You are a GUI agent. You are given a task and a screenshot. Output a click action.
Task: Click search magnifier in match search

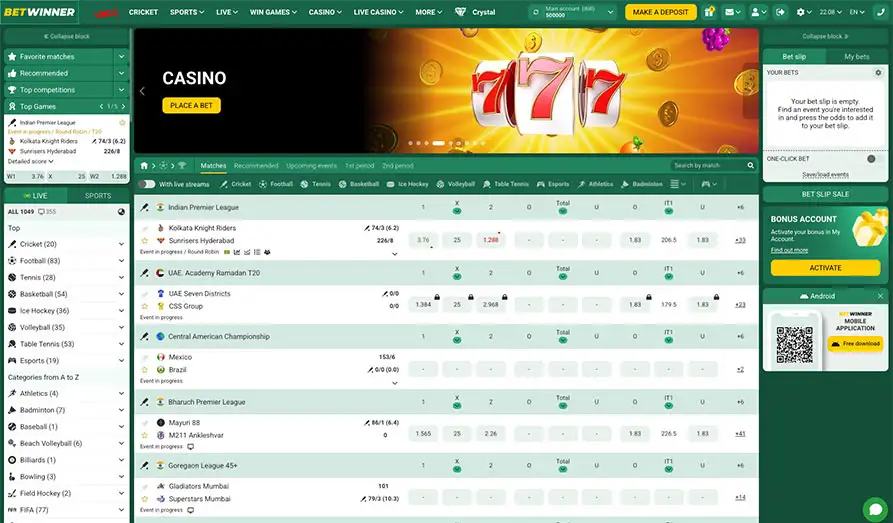pyautogui.click(x=751, y=166)
